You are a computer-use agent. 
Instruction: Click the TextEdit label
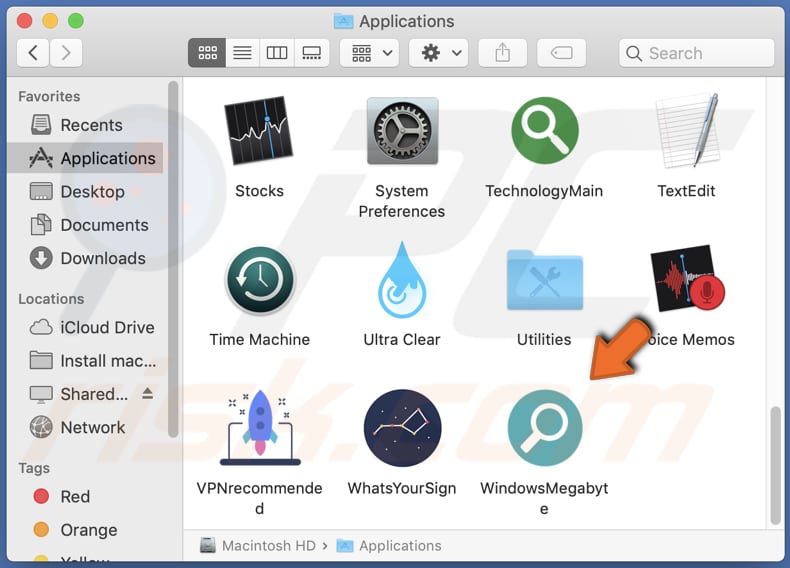tap(686, 191)
